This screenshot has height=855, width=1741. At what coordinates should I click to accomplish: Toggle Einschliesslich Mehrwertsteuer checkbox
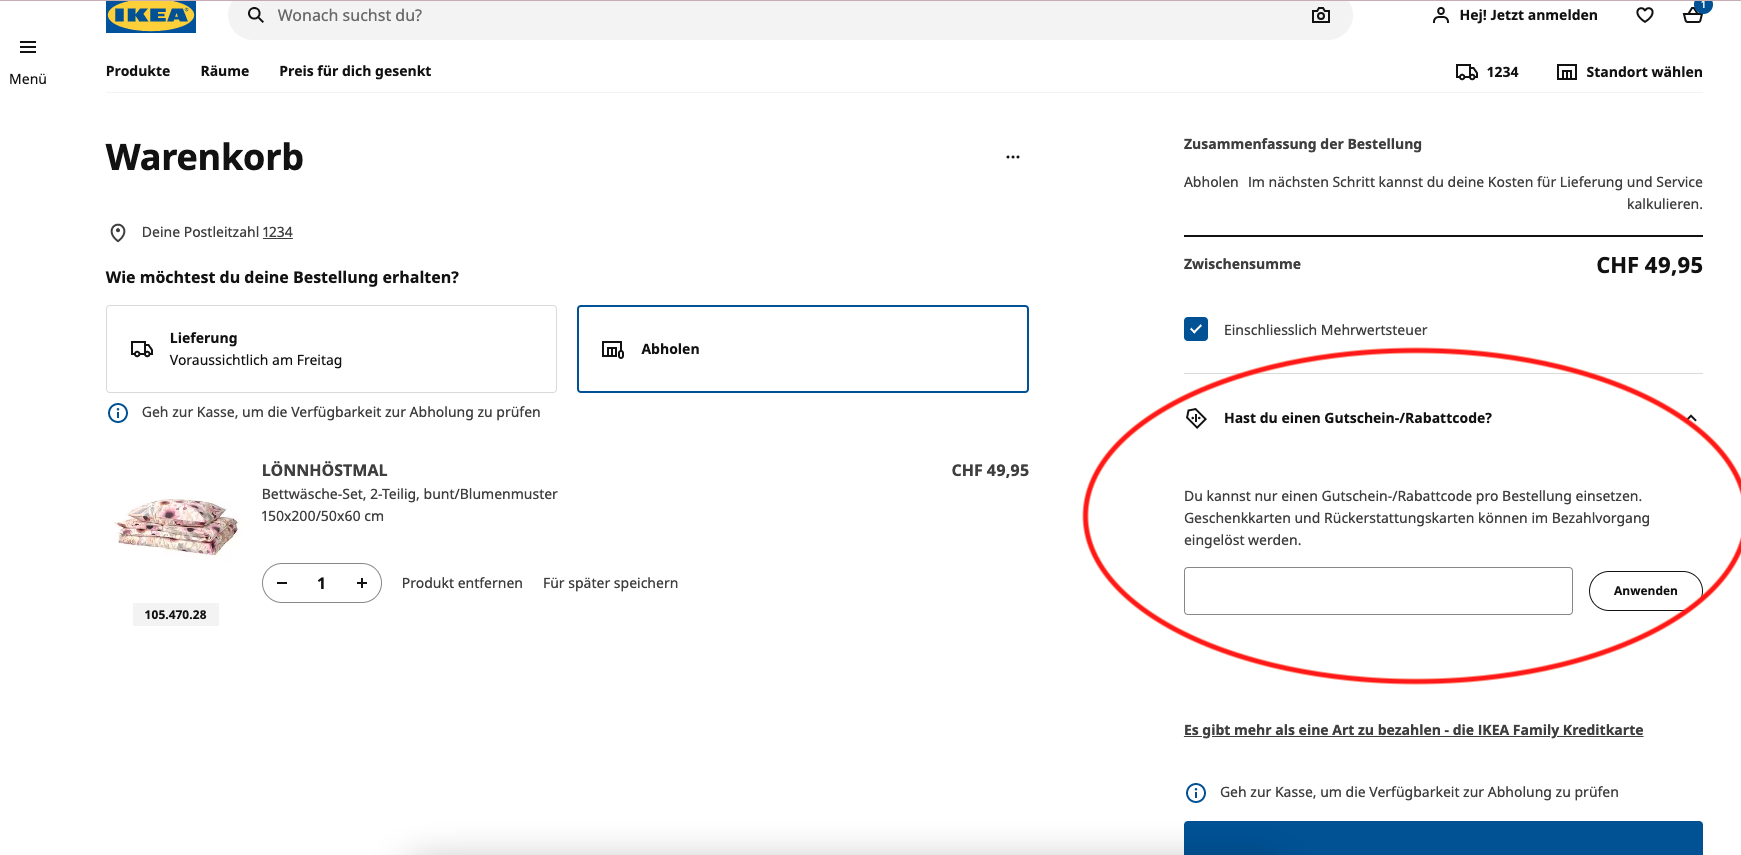click(1196, 329)
